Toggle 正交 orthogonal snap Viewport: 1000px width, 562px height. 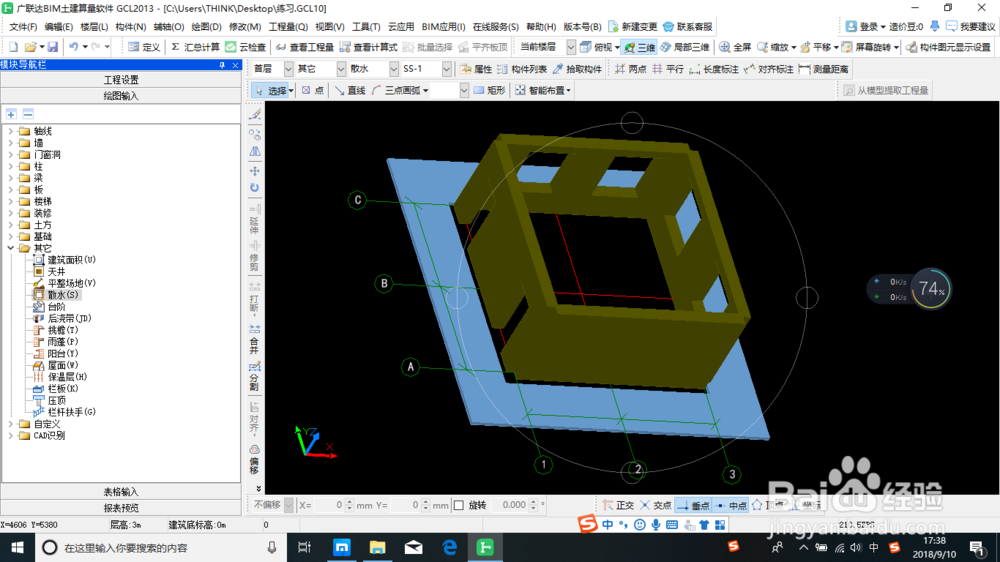pos(618,505)
